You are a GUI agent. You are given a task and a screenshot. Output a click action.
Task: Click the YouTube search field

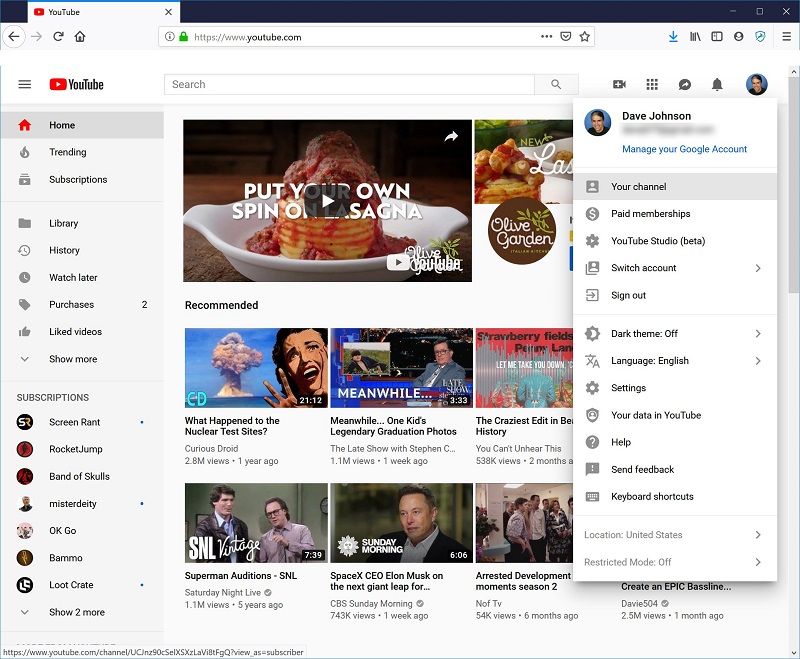point(349,84)
